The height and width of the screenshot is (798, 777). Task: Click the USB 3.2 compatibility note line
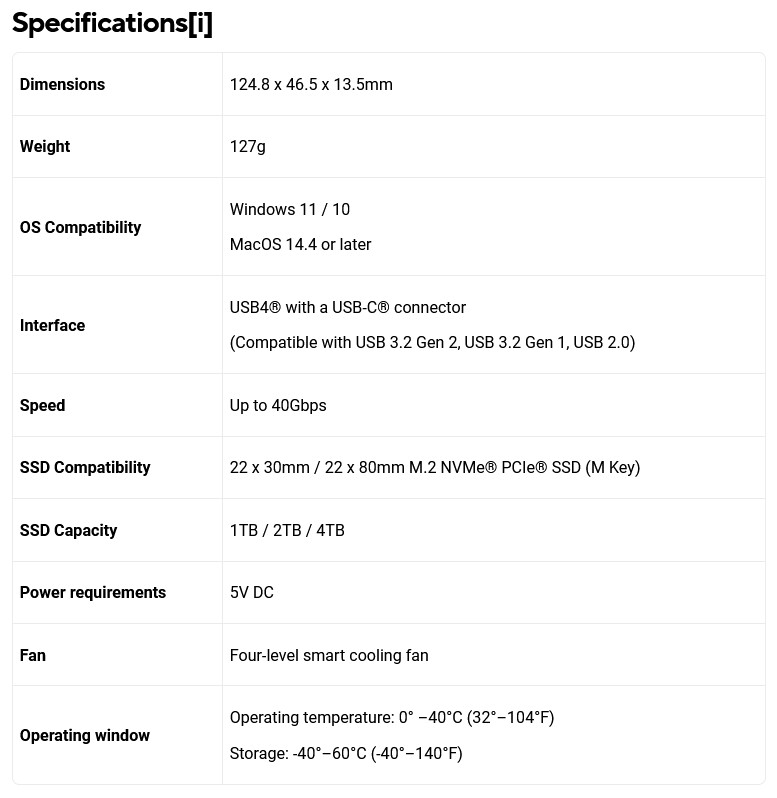tap(432, 343)
